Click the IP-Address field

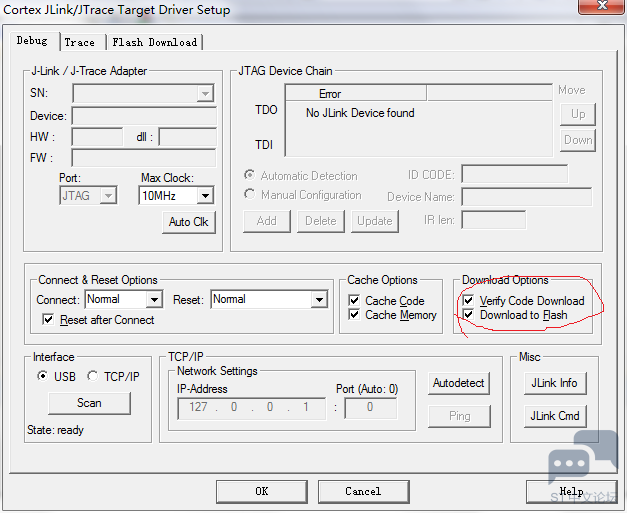pyautogui.click(x=252, y=408)
